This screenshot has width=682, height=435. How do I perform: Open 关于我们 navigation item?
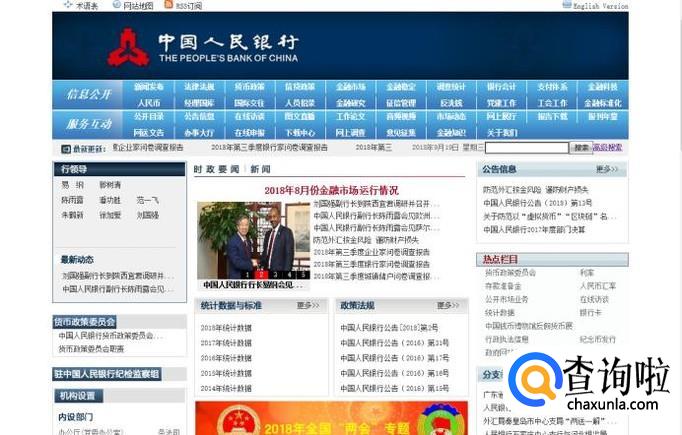tap(501, 133)
